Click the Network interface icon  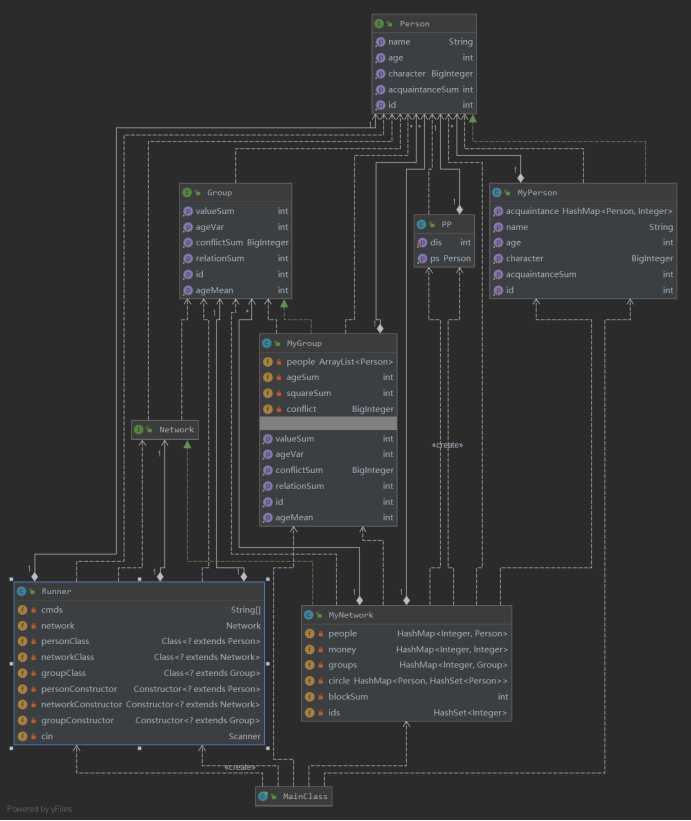pyautogui.click(x=140, y=429)
